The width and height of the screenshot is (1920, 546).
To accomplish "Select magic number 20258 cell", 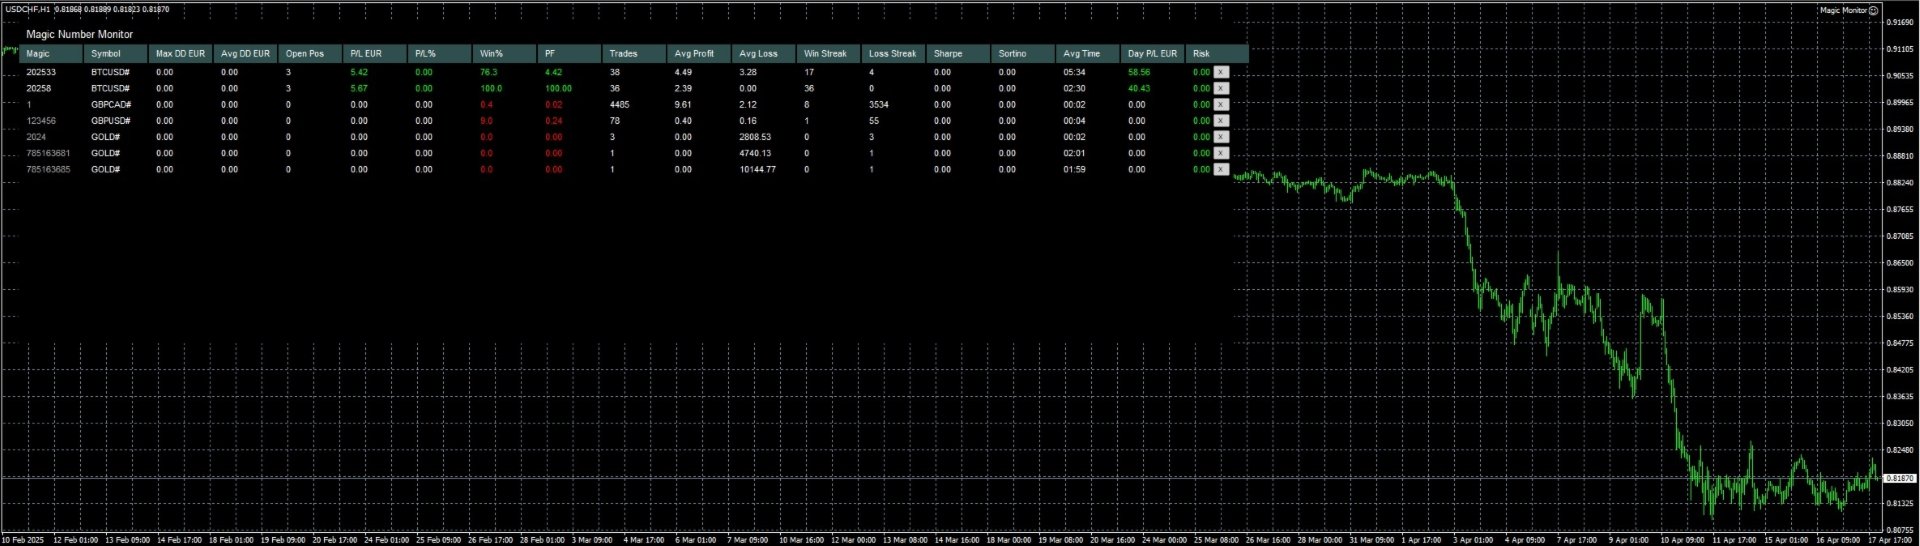I will [x=39, y=88].
